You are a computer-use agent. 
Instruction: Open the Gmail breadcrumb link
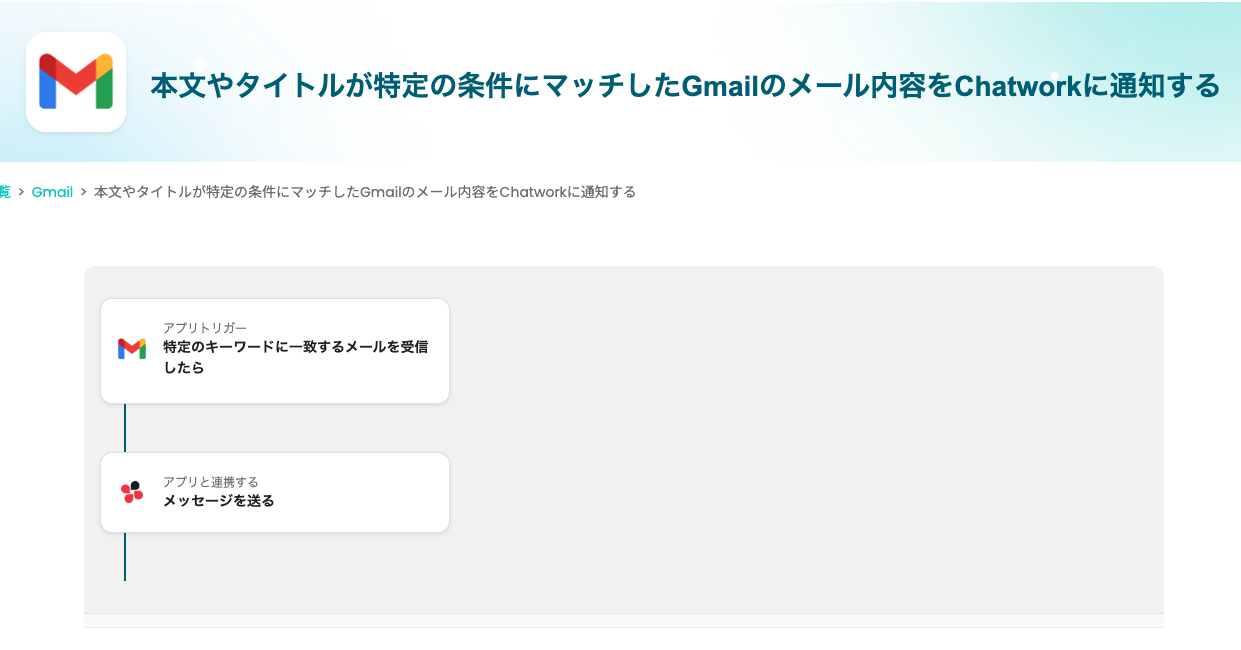(x=52, y=192)
